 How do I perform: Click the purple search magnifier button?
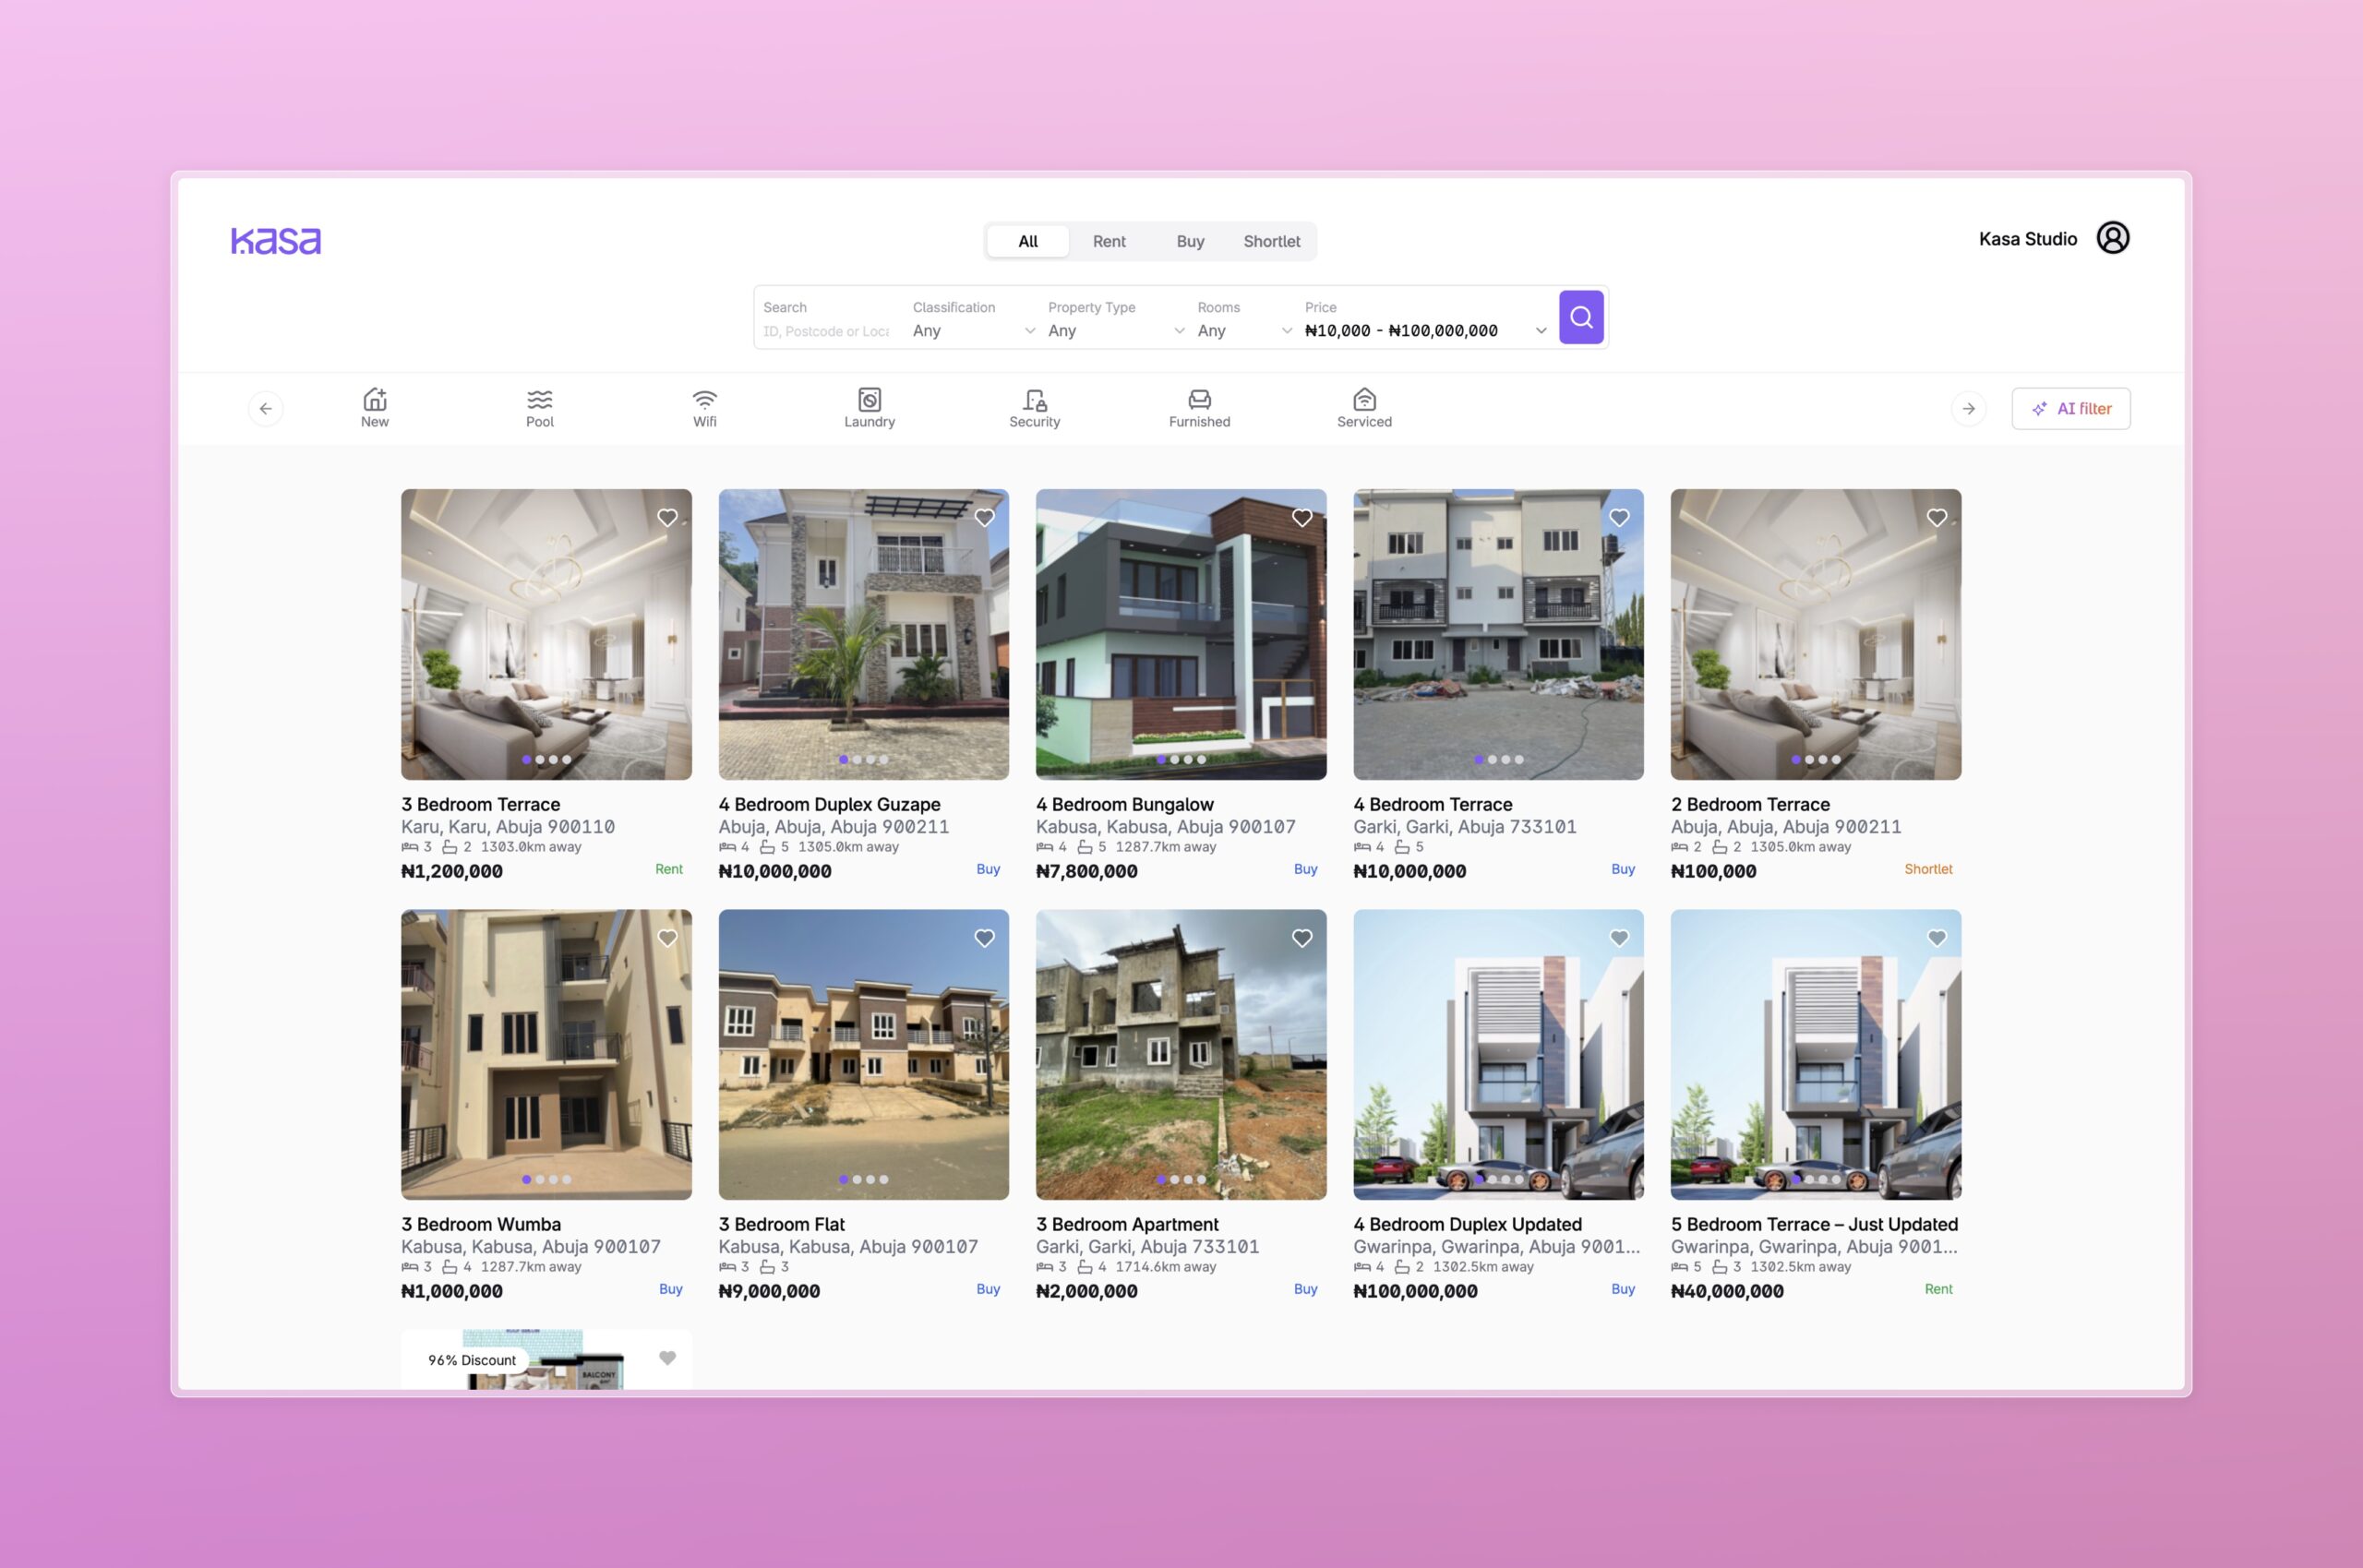point(1580,317)
